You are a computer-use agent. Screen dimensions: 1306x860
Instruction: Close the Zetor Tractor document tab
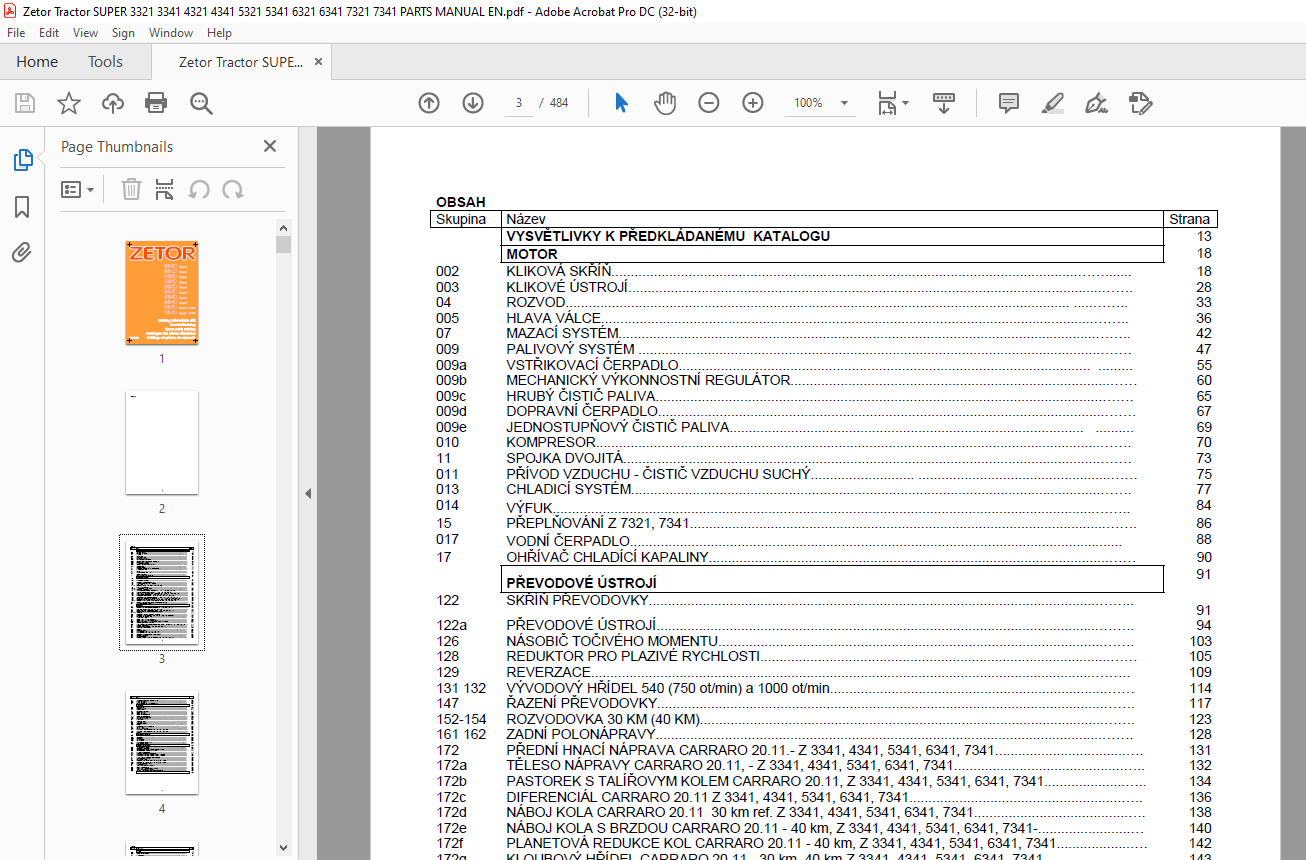[x=318, y=62]
